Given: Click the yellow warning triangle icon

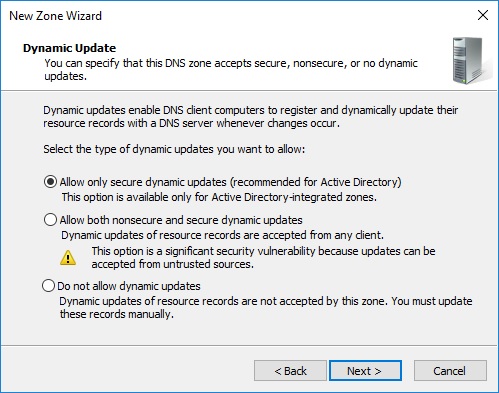Looking at the screenshot, I should [68, 258].
